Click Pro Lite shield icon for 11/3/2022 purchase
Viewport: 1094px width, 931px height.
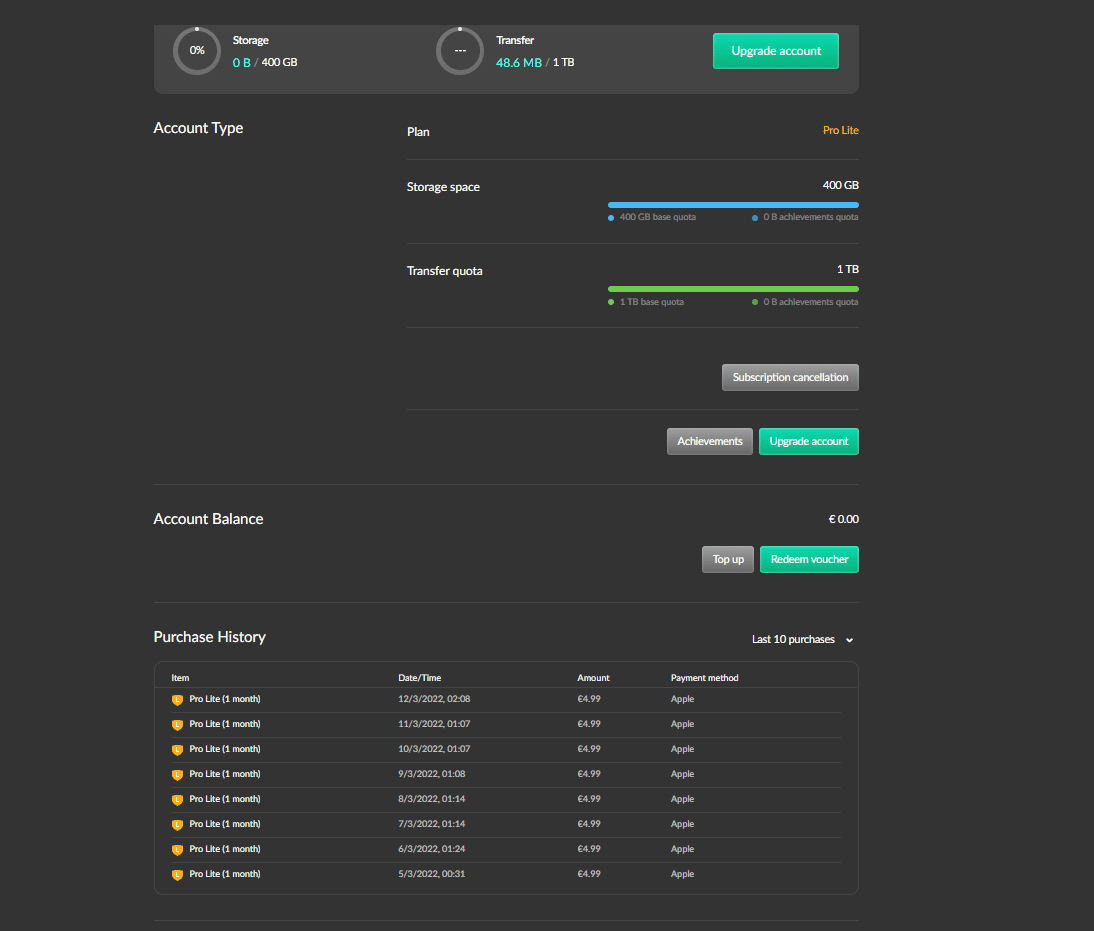click(x=177, y=724)
